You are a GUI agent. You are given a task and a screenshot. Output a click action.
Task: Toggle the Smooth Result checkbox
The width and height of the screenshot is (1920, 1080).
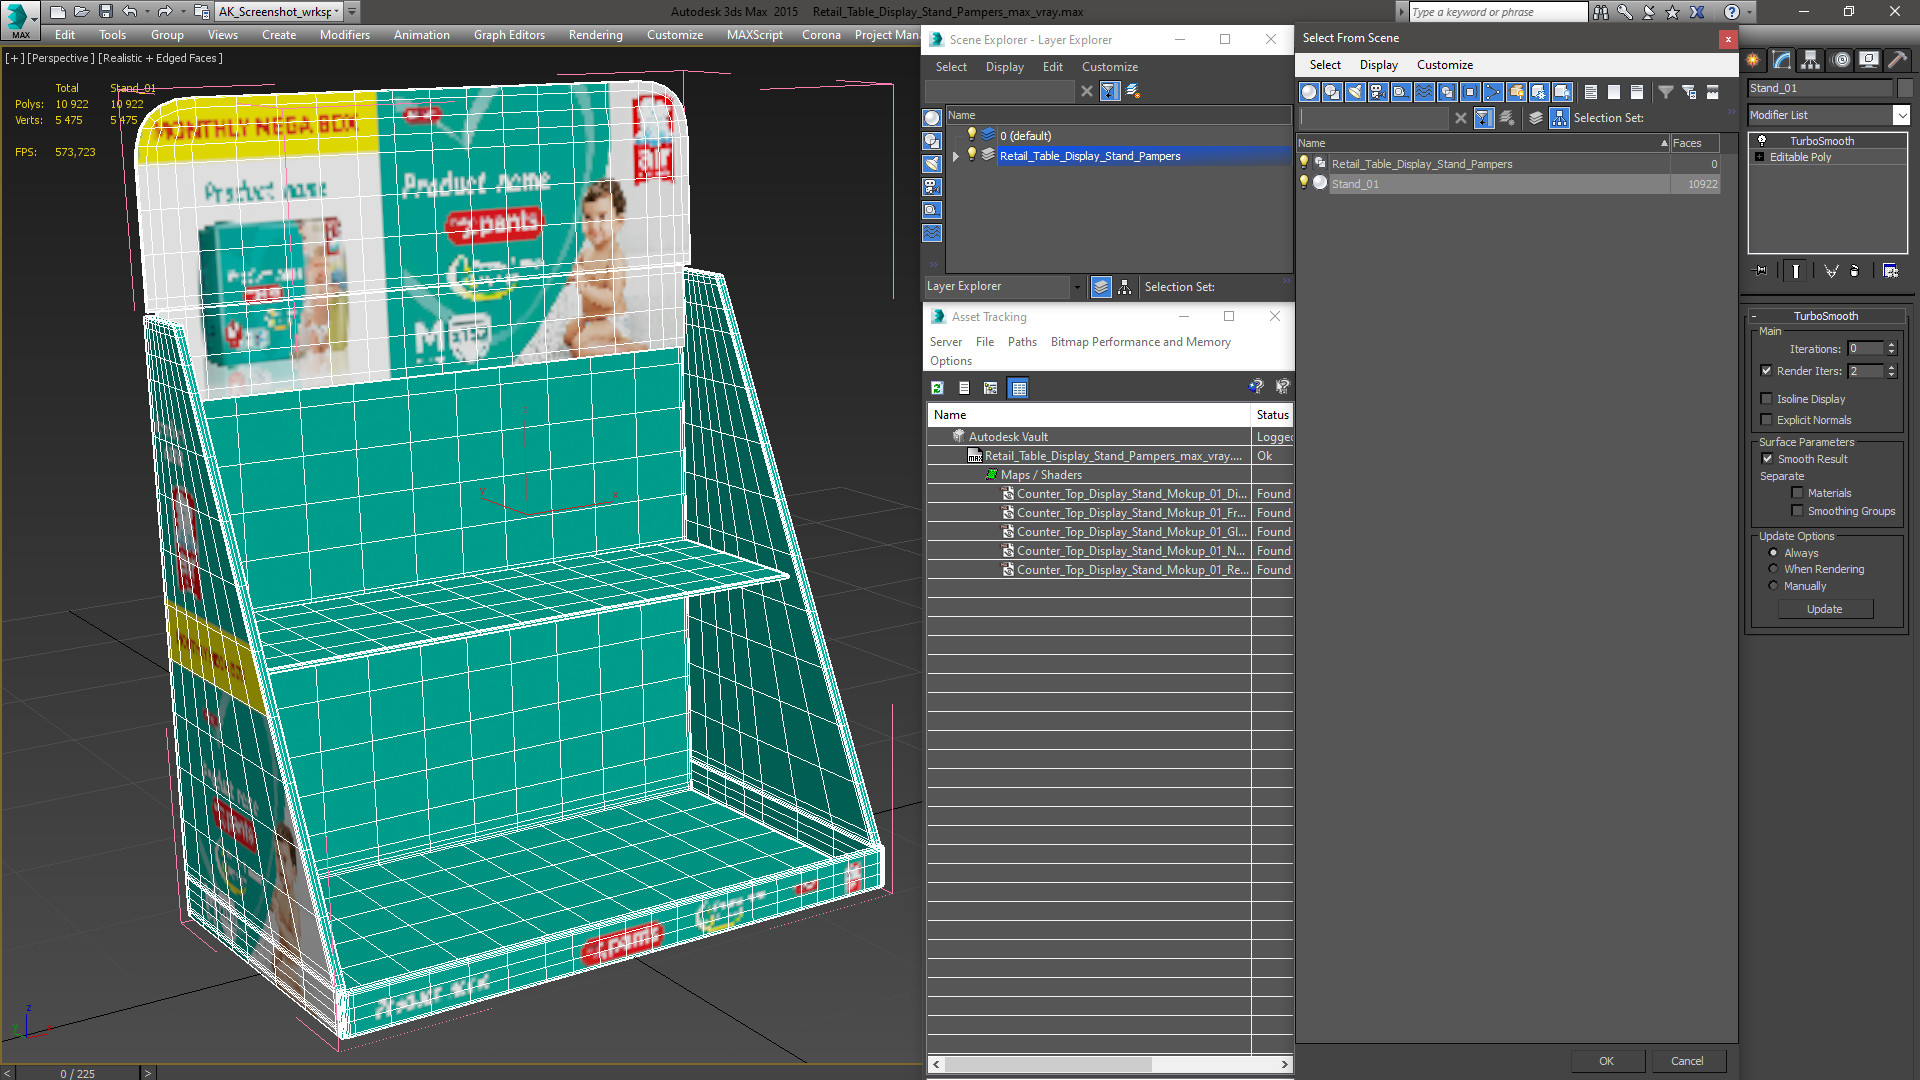coord(1766,459)
